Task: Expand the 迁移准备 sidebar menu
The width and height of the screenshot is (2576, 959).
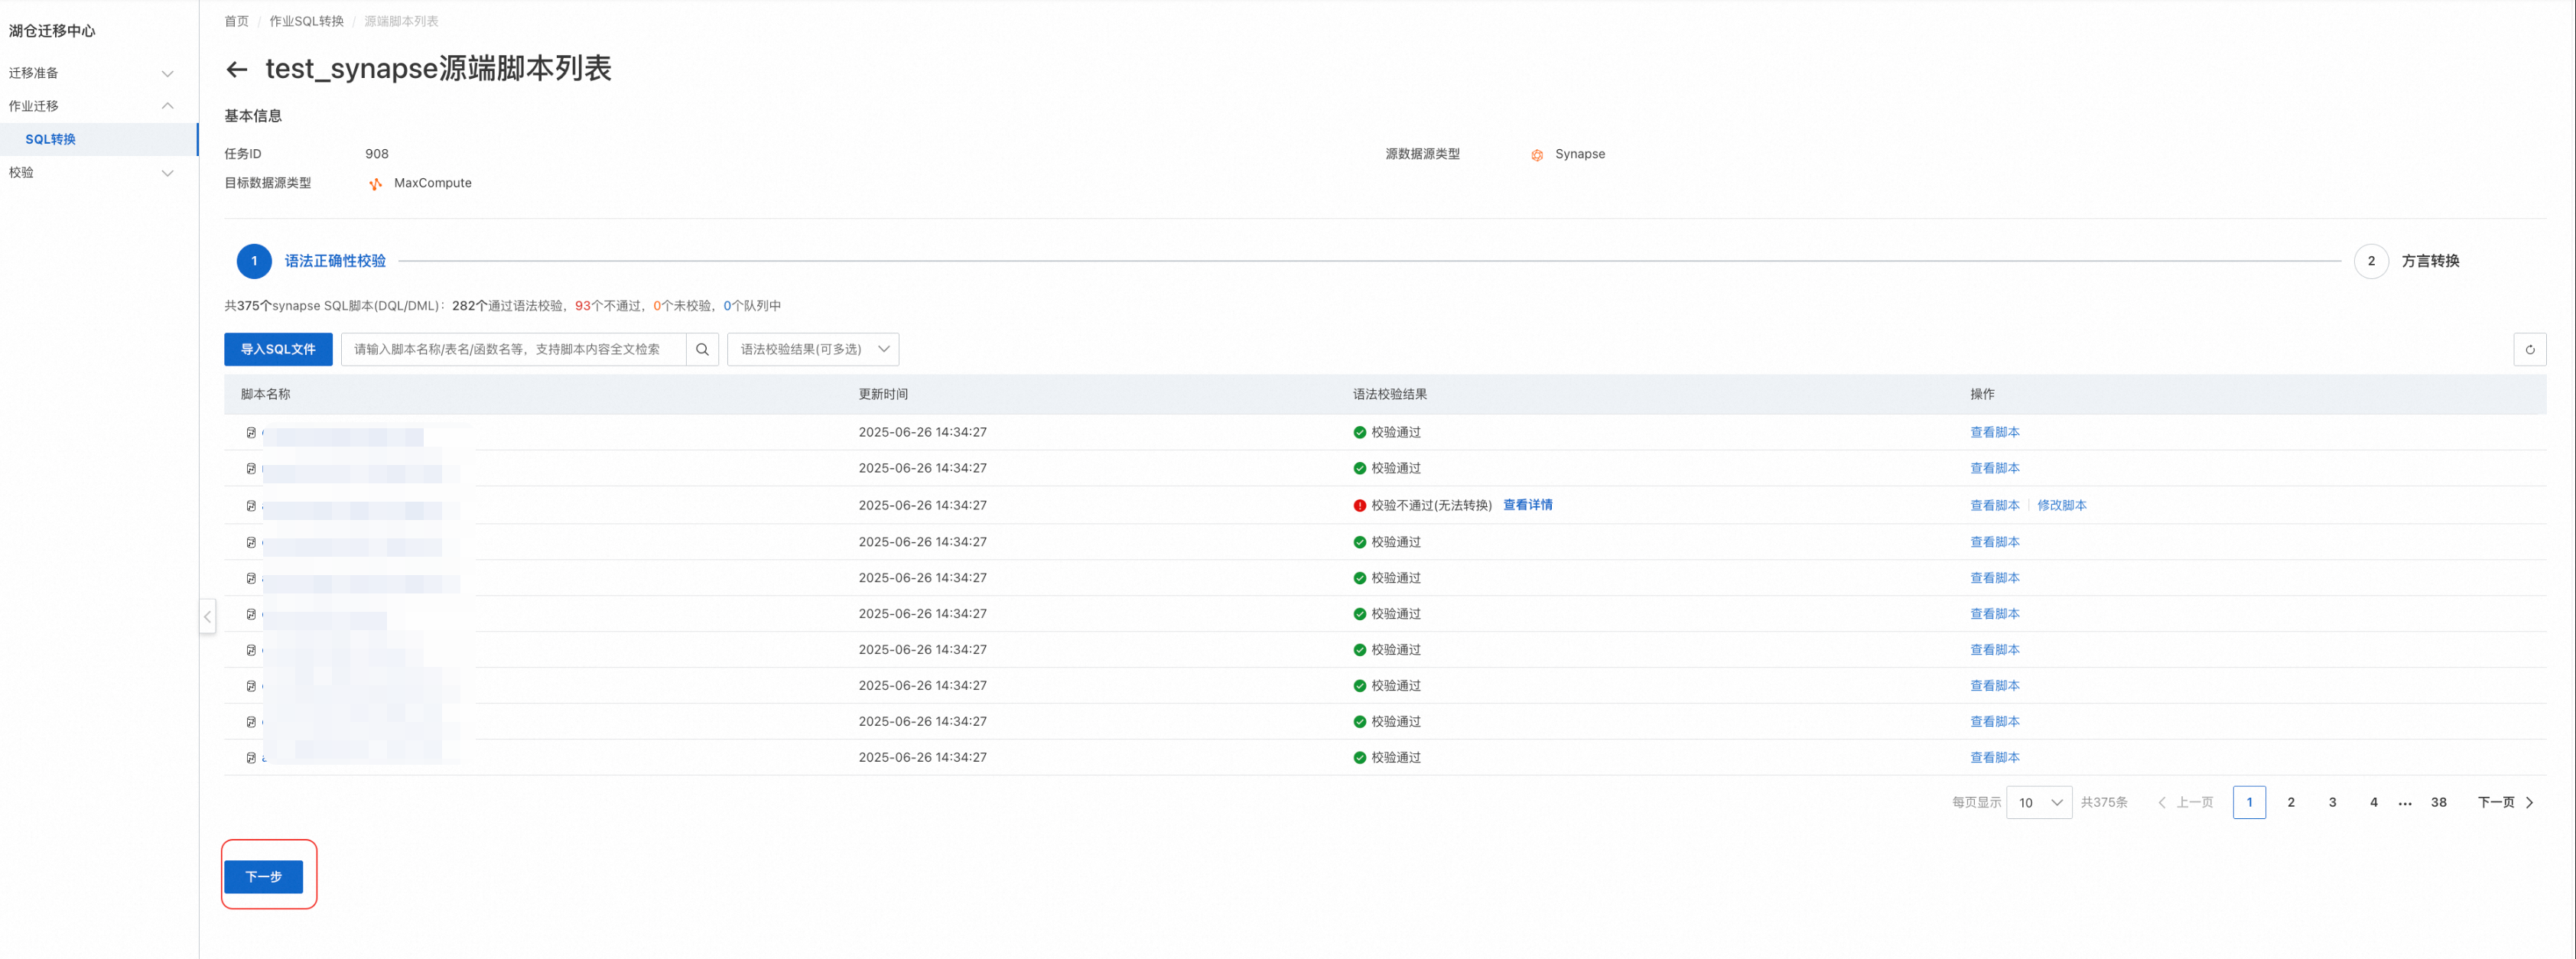Action: pos(99,73)
